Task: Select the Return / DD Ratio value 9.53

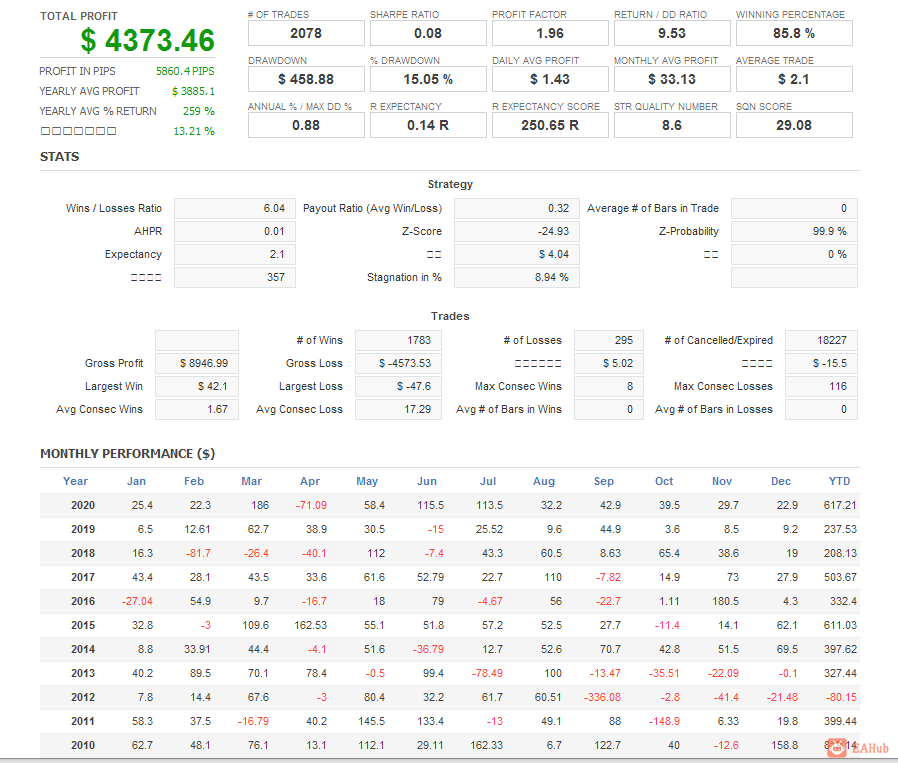Action: [672, 33]
